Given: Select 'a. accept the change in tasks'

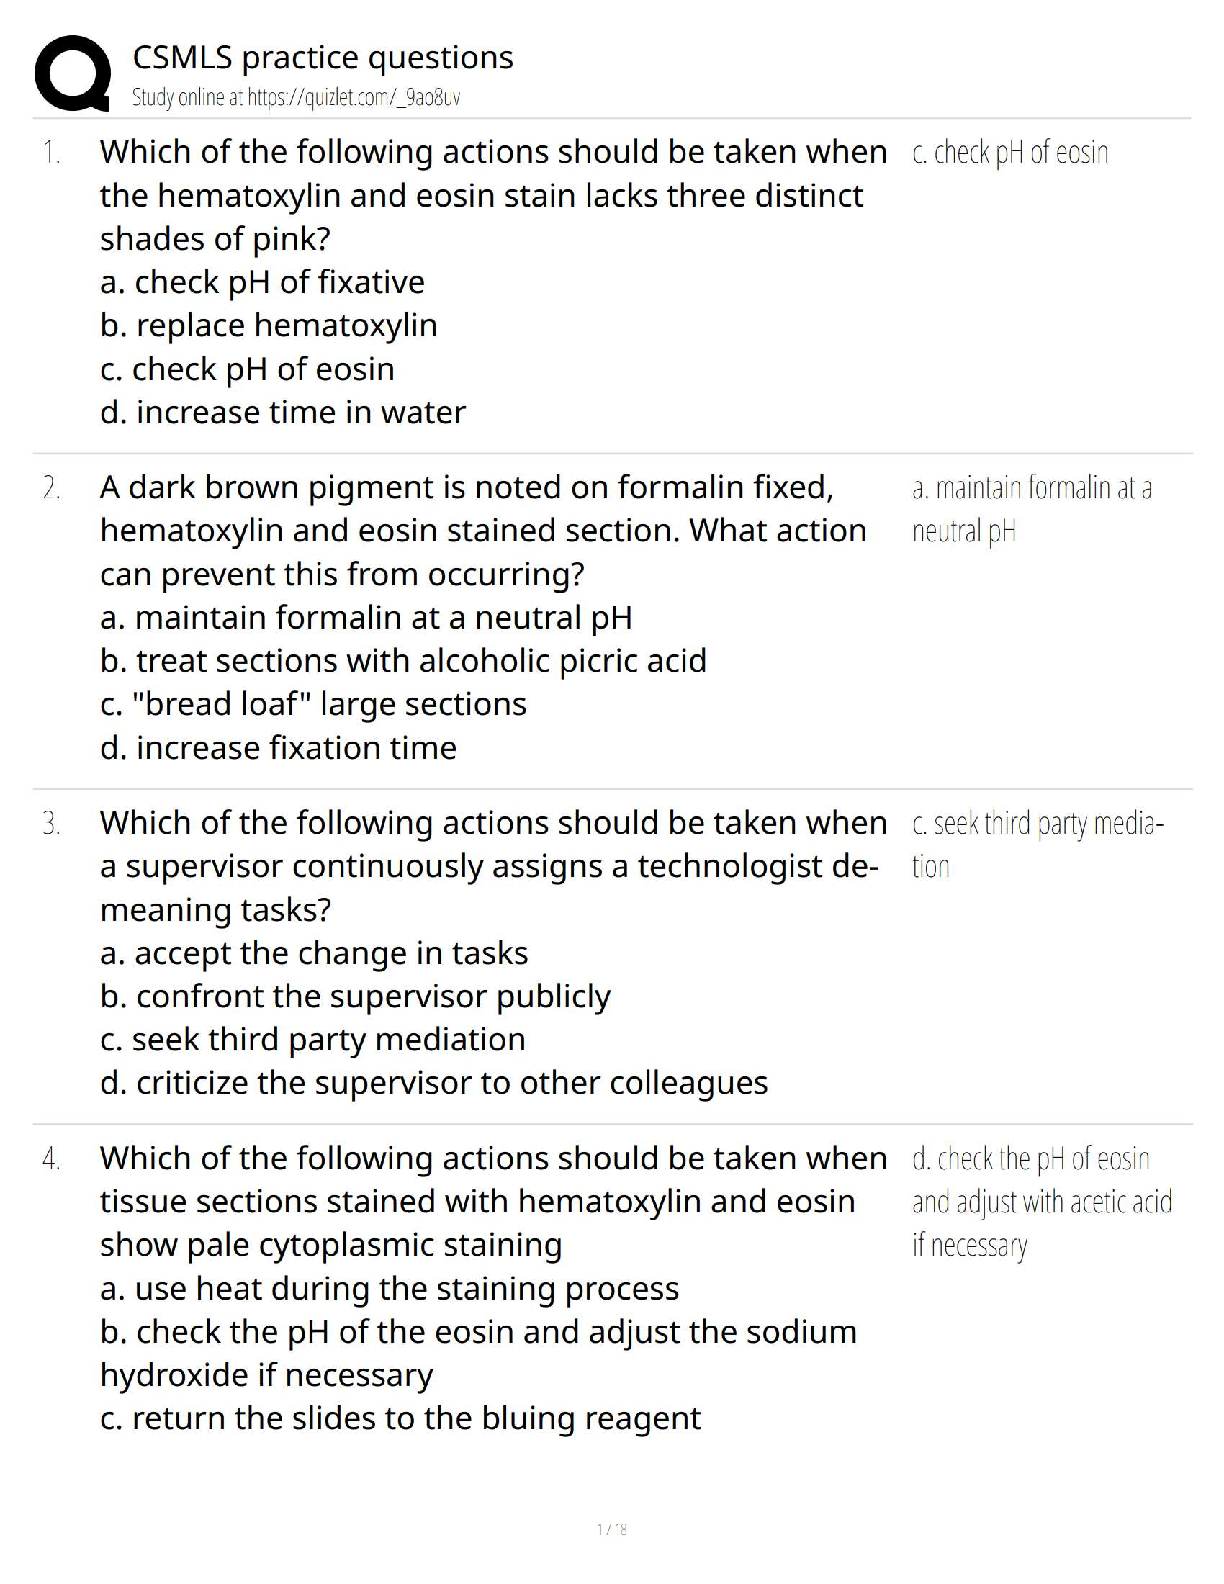Looking at the screenshot, I should [314, 953].
